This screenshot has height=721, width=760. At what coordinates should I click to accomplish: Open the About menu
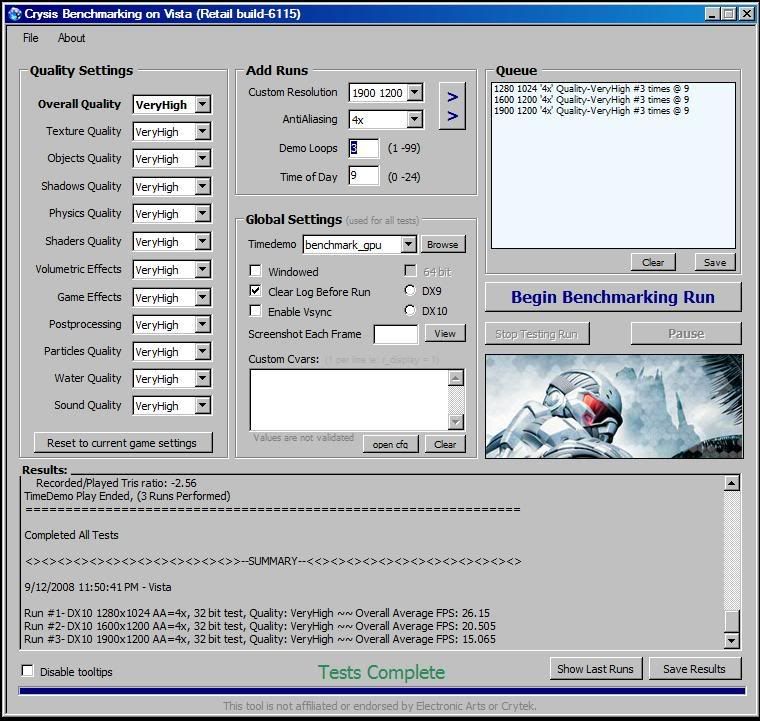click(x=71, y=38)
